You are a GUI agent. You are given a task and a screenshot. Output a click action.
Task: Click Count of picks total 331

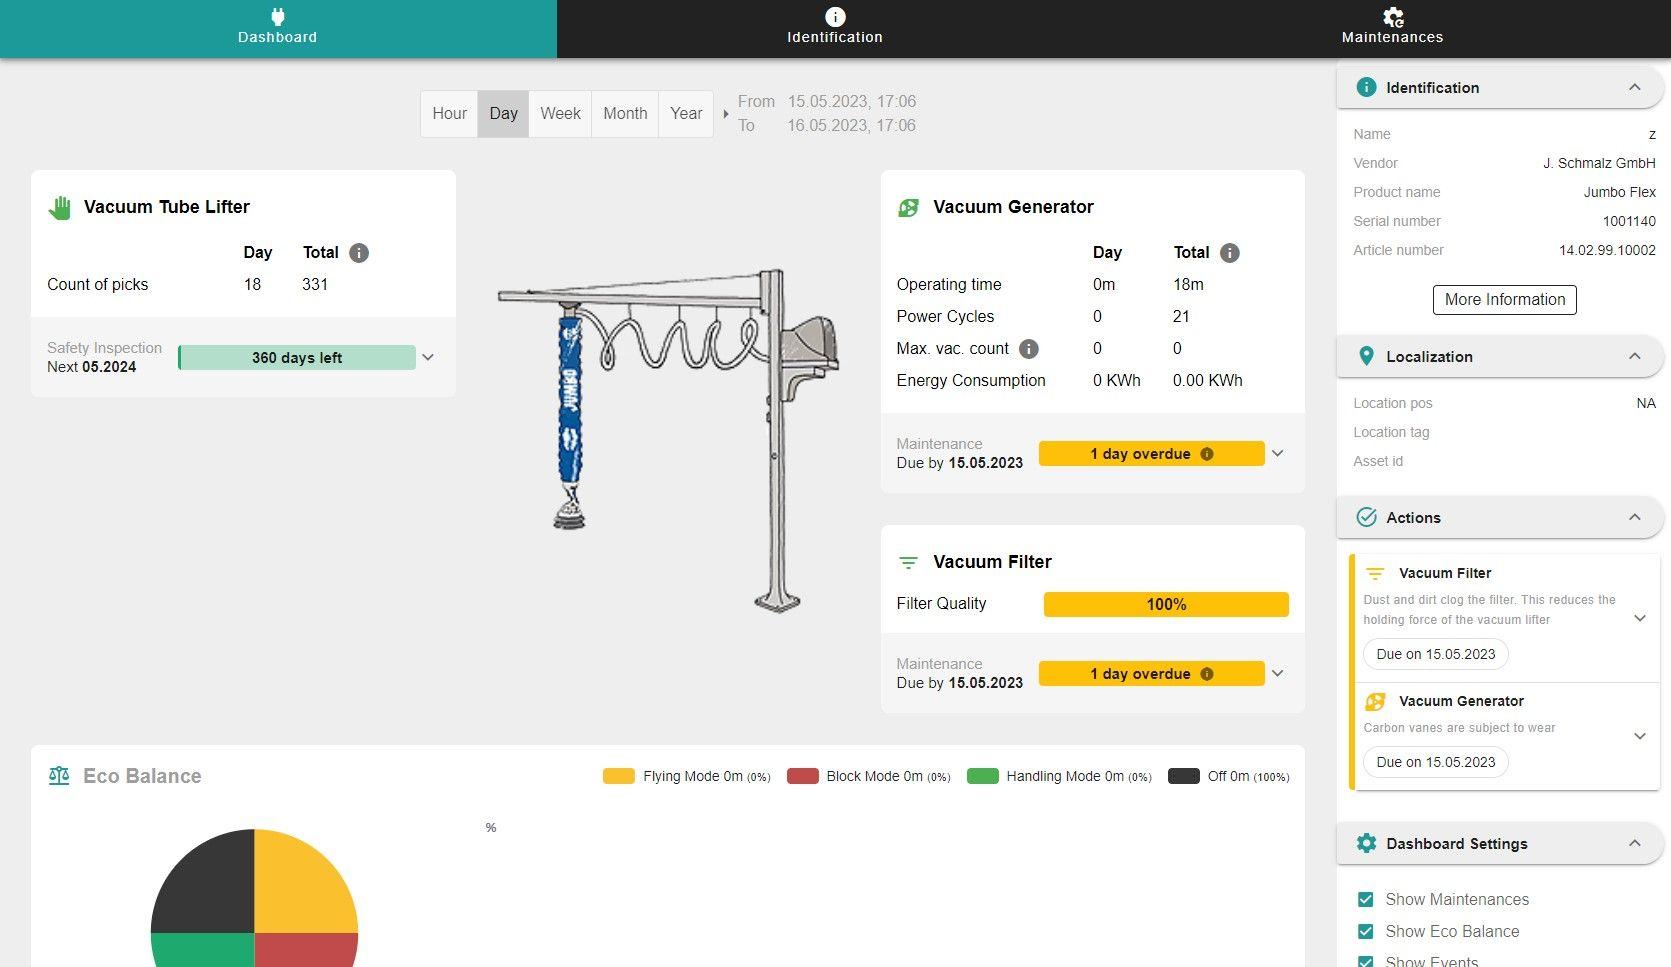[x=315, y=285]
